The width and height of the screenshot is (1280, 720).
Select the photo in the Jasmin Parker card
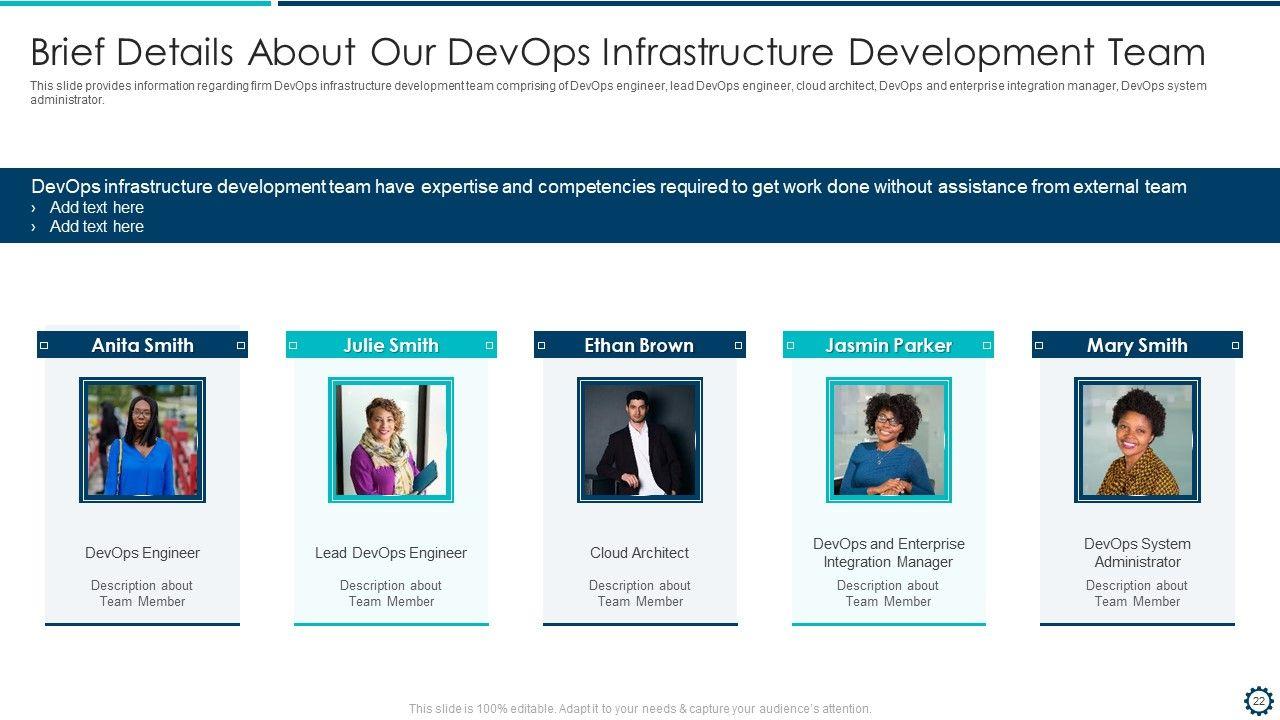[x=888, y=440]
